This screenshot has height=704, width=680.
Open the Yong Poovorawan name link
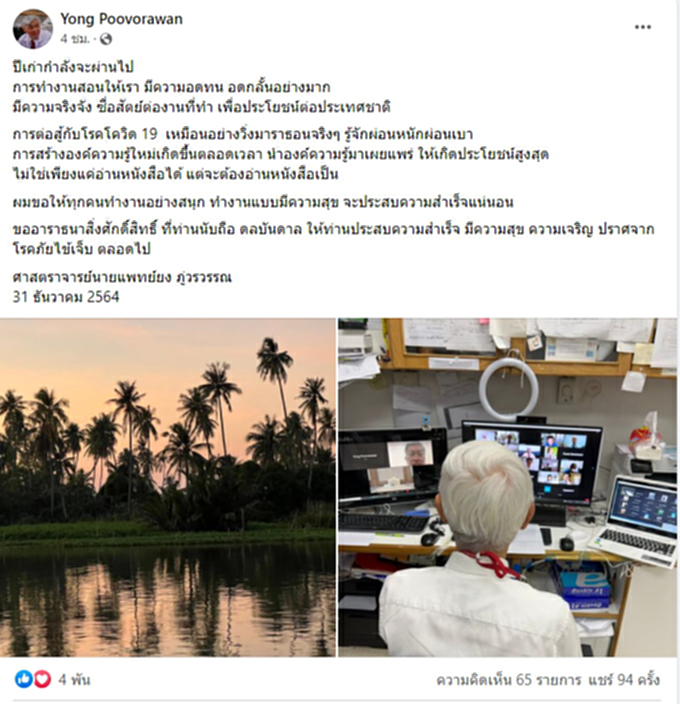[x=121, y=19]
